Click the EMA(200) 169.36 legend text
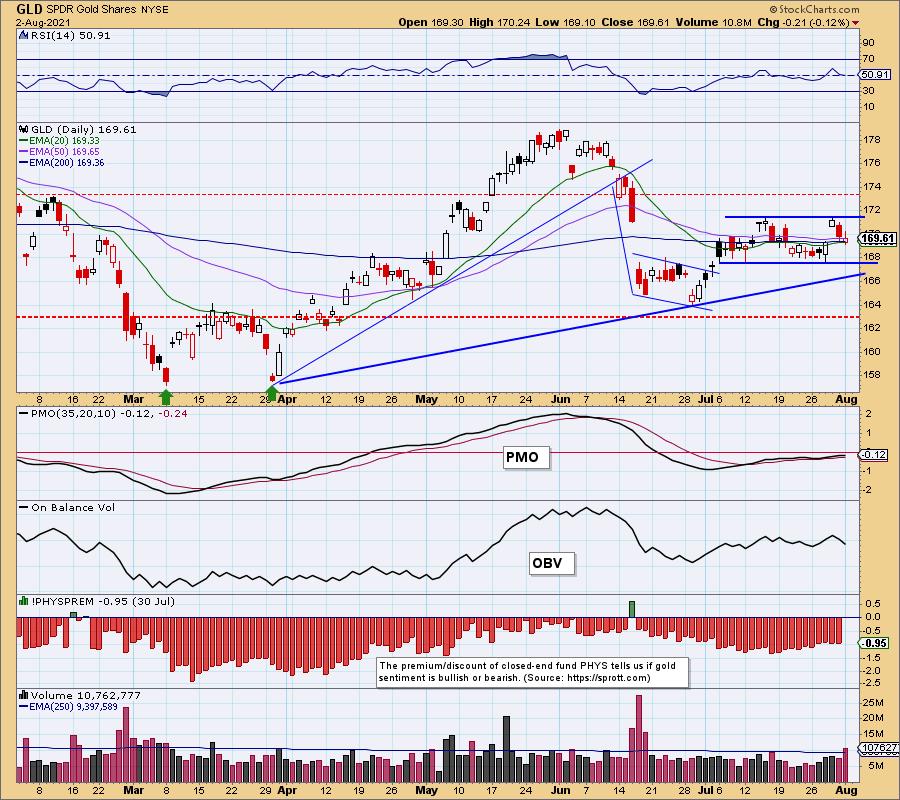 click(x=67, y=162)
